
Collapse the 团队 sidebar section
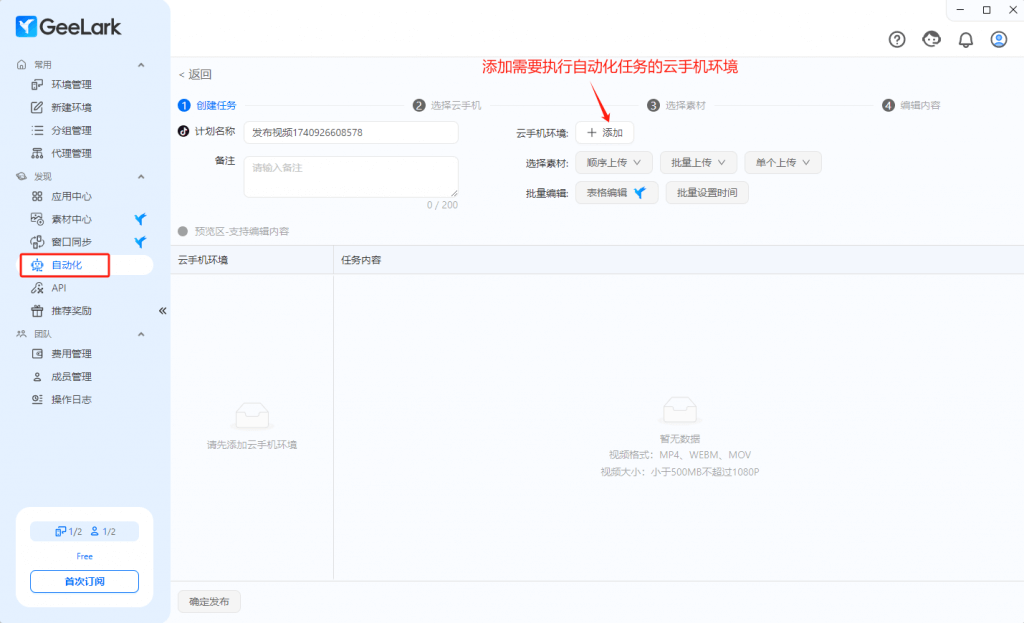pyautogui.click(x=141, y=334)
